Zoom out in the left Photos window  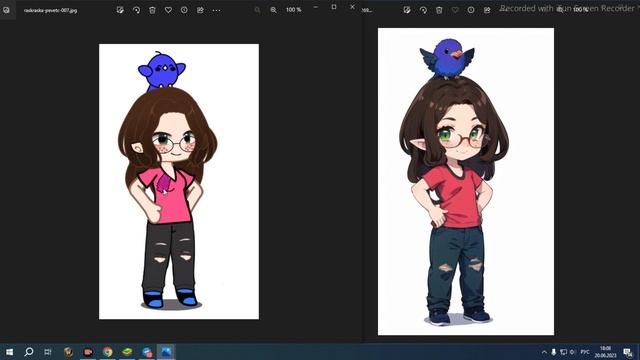pos(257,10)
